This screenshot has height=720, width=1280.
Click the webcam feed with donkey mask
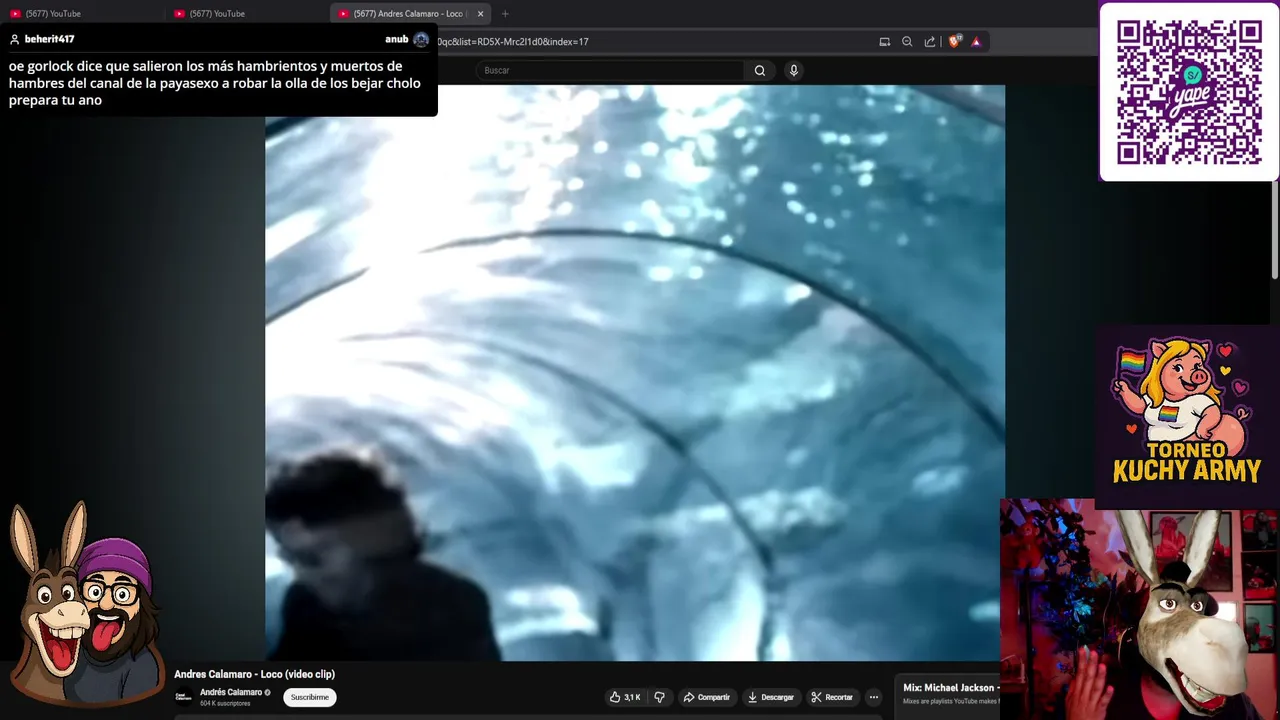(x=1140, y=609)
